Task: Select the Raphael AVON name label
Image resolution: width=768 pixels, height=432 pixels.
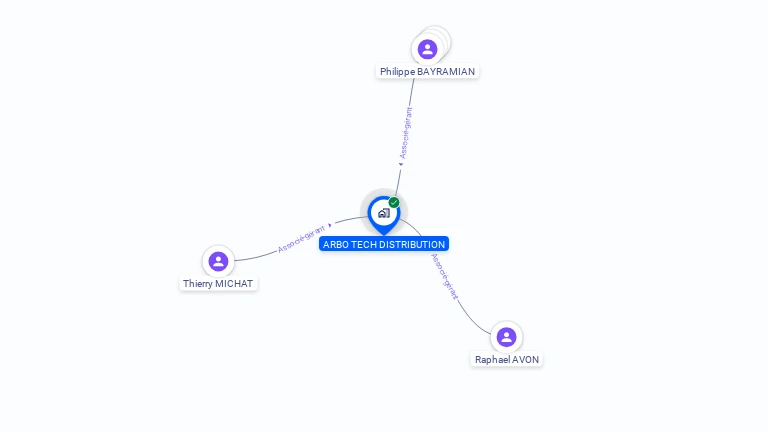Action: point(506,360)
